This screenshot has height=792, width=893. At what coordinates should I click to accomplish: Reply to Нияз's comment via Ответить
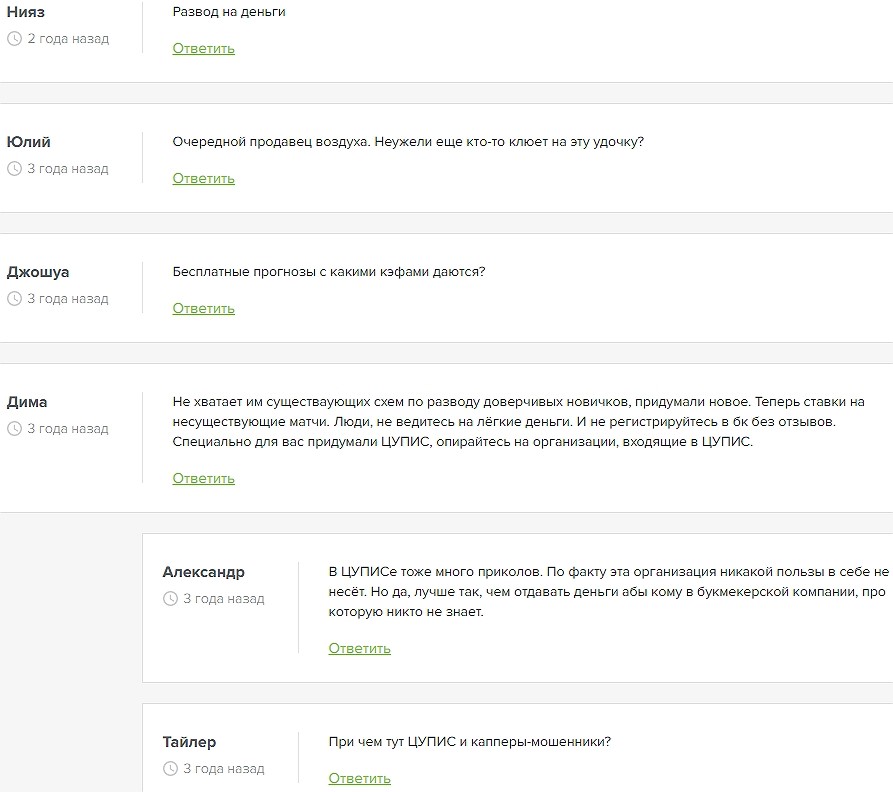pyautogui.click(x=203, y=48)
